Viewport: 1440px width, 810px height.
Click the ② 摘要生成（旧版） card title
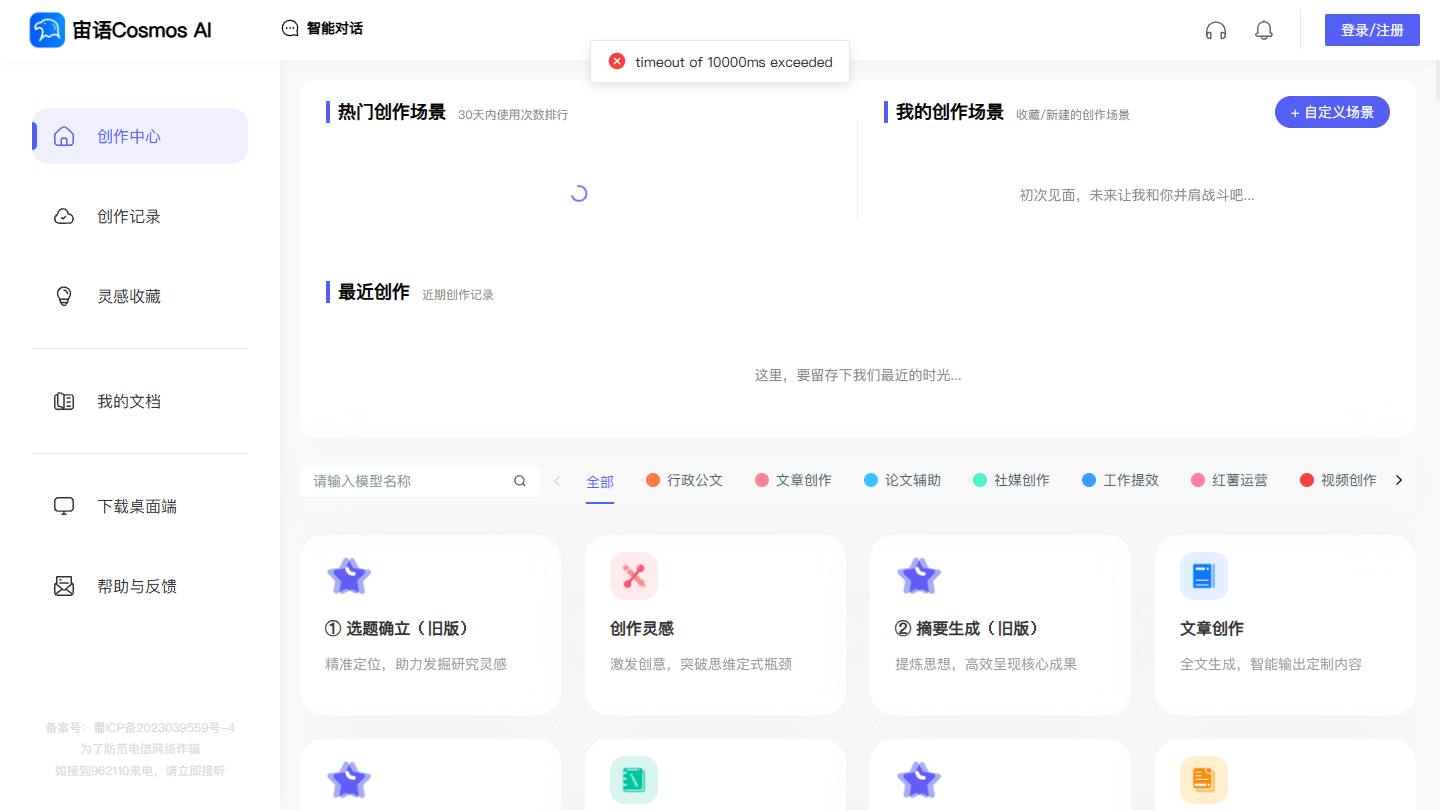click(x=967, y=629)
